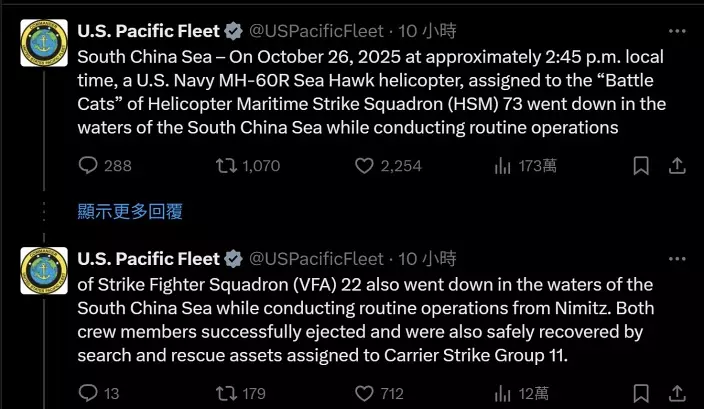Open the first tweet's 10 小時 timestamp

pyautogui.click(x=427, y=33)
